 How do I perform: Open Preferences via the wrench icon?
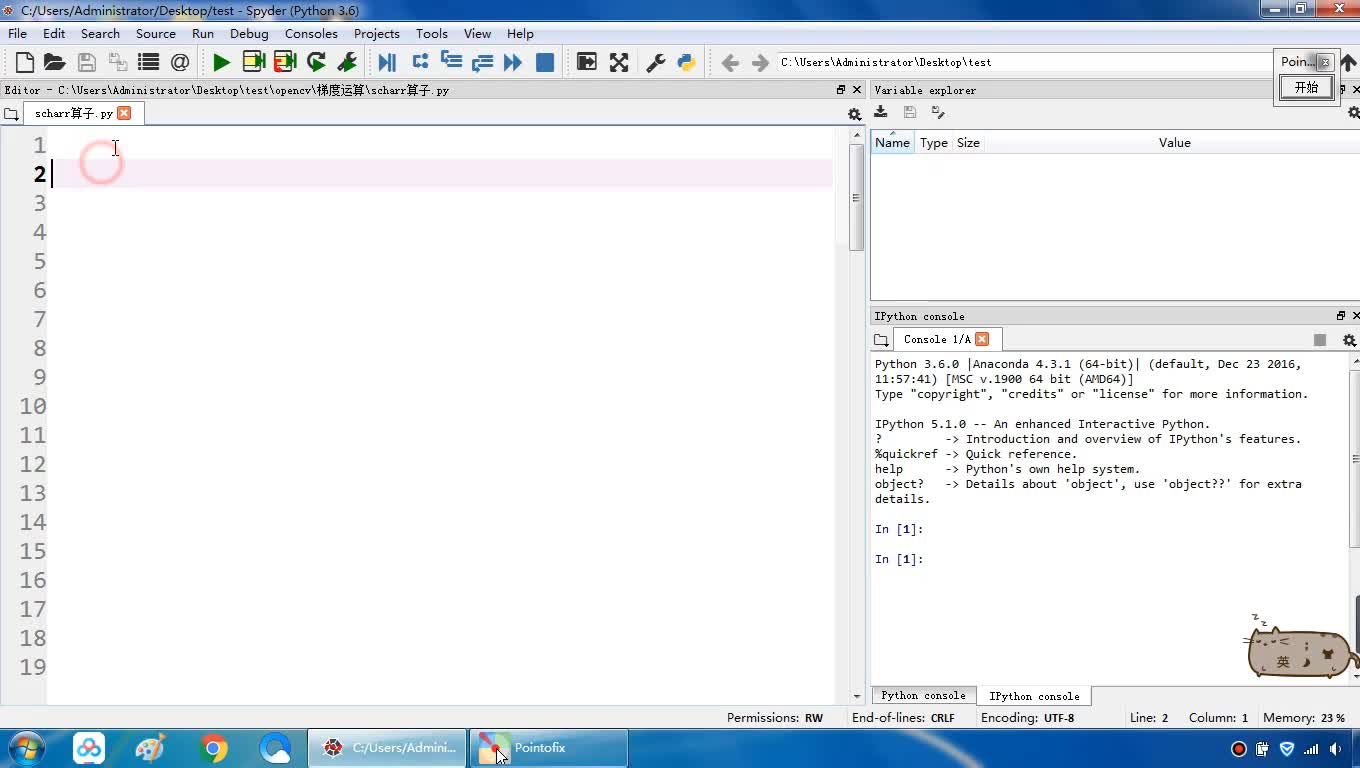(656, 62)
